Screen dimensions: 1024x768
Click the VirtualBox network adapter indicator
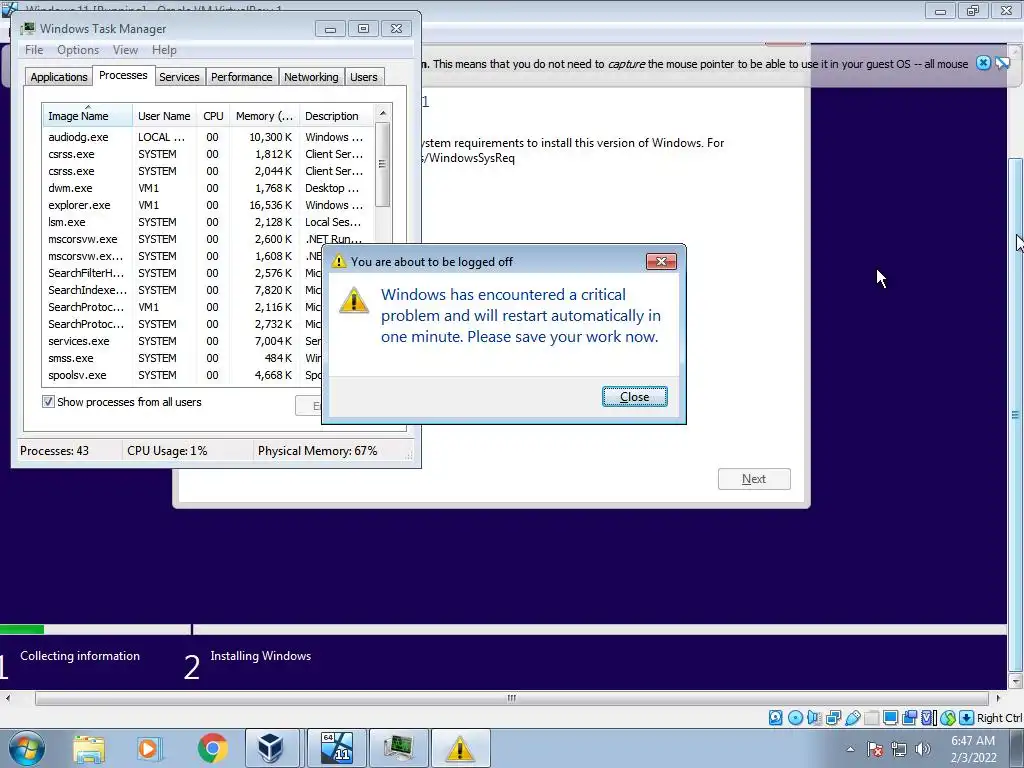click(833, 718)
